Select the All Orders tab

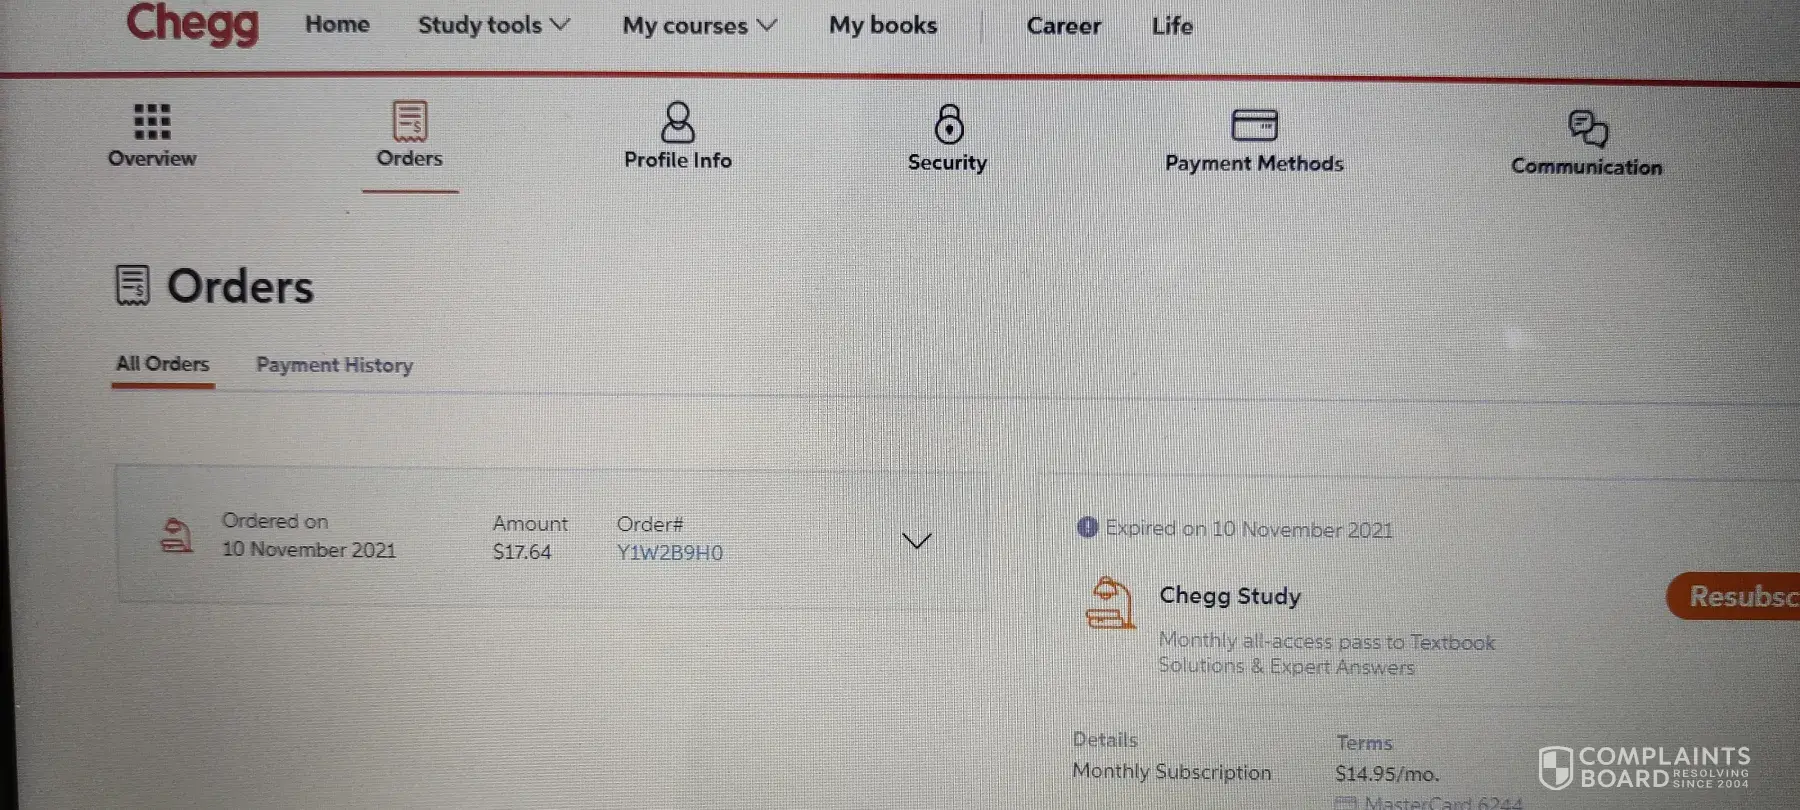pyautogui.click(x=162, y=364)
